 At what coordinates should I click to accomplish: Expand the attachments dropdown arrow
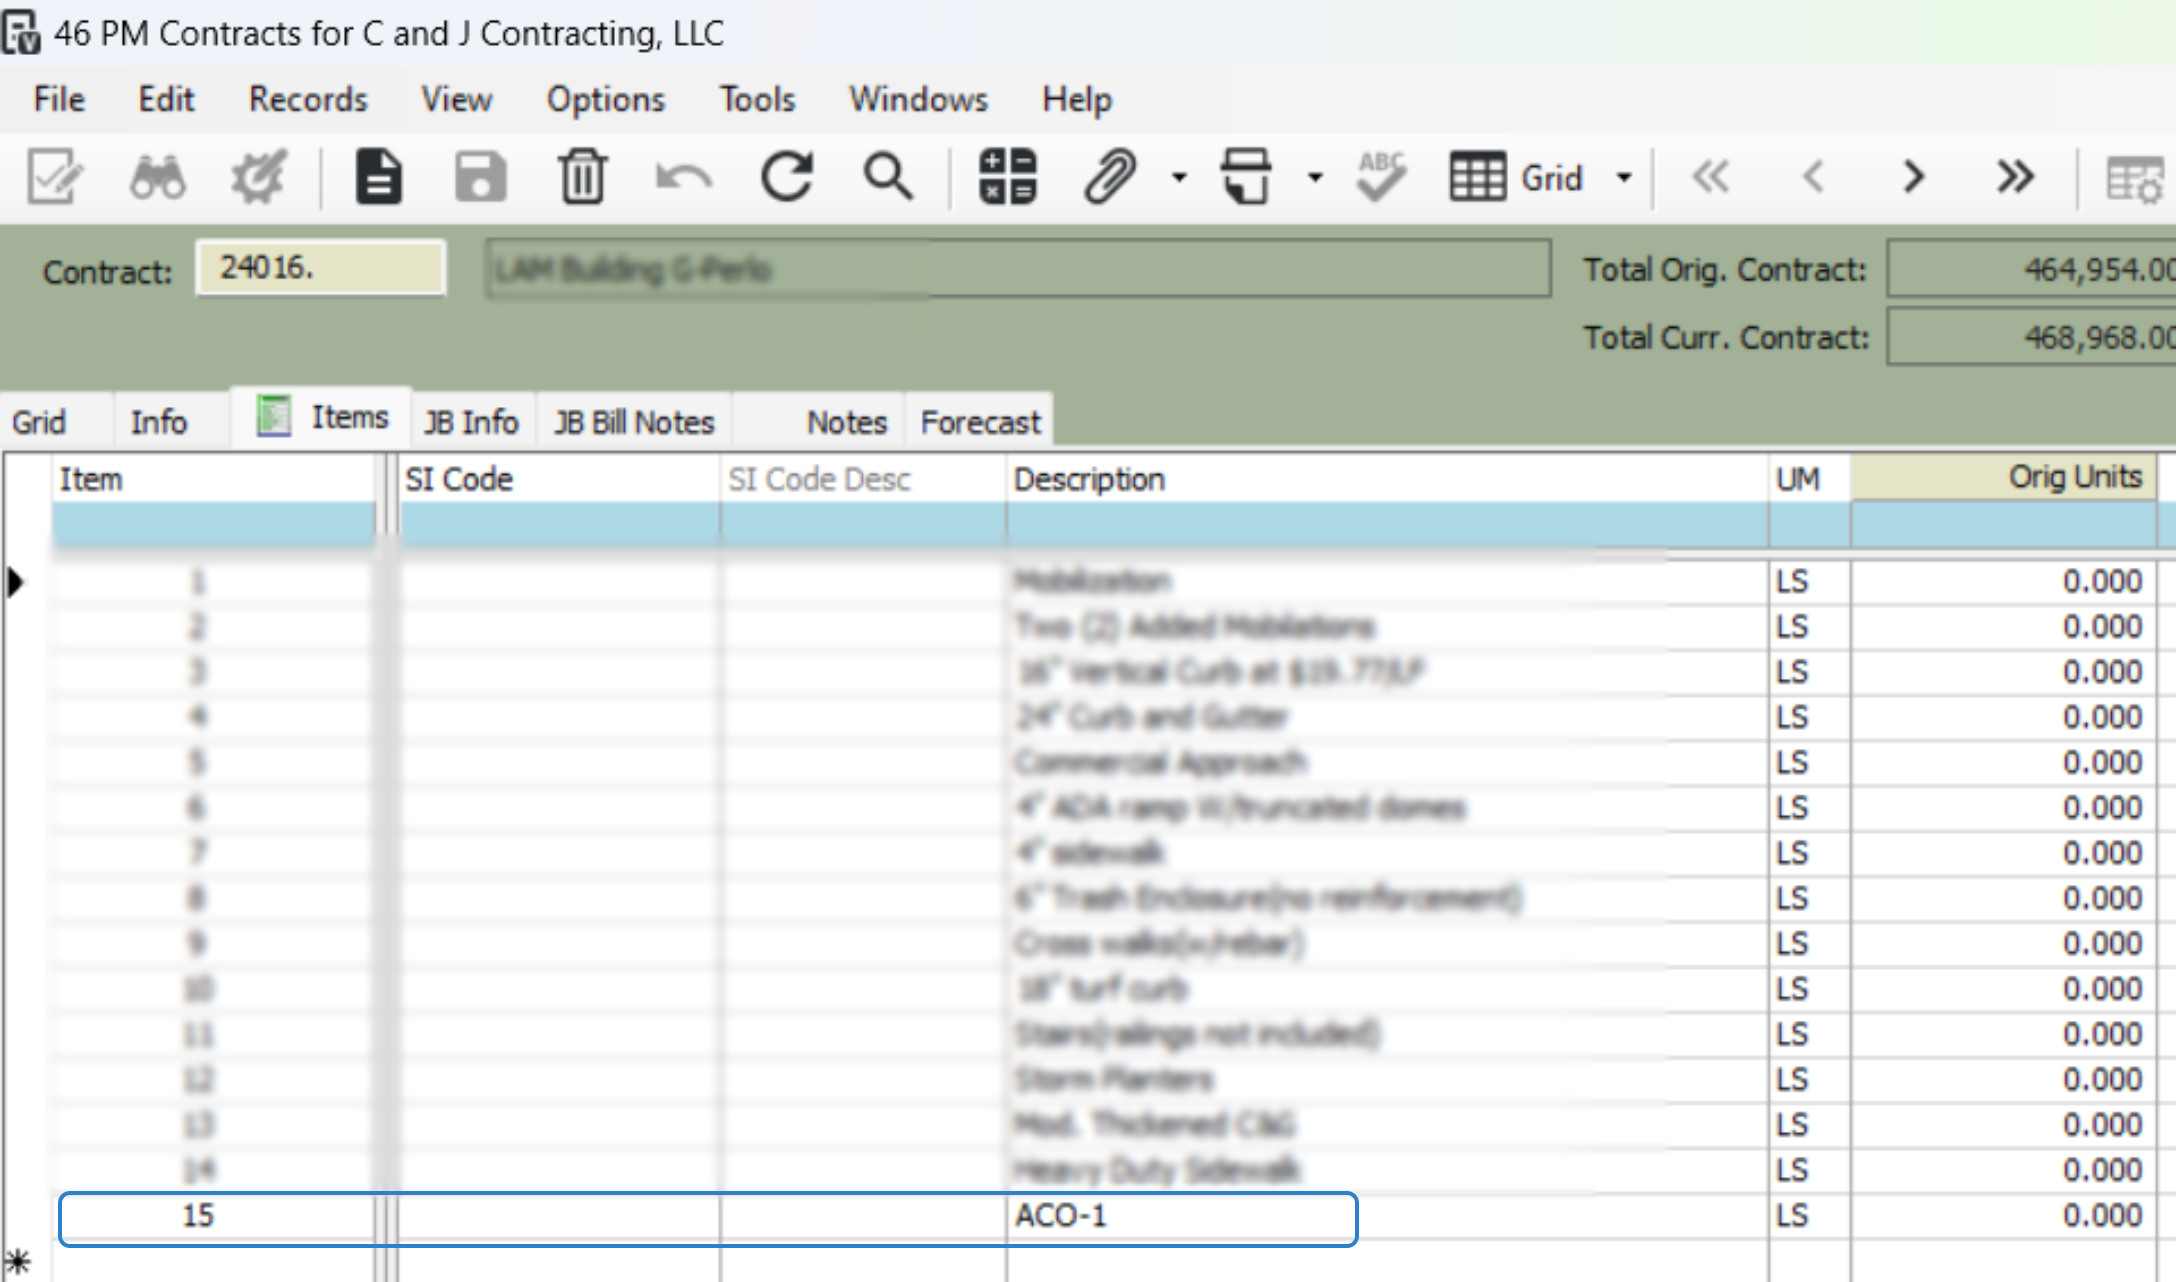[x=1180, y=178]
